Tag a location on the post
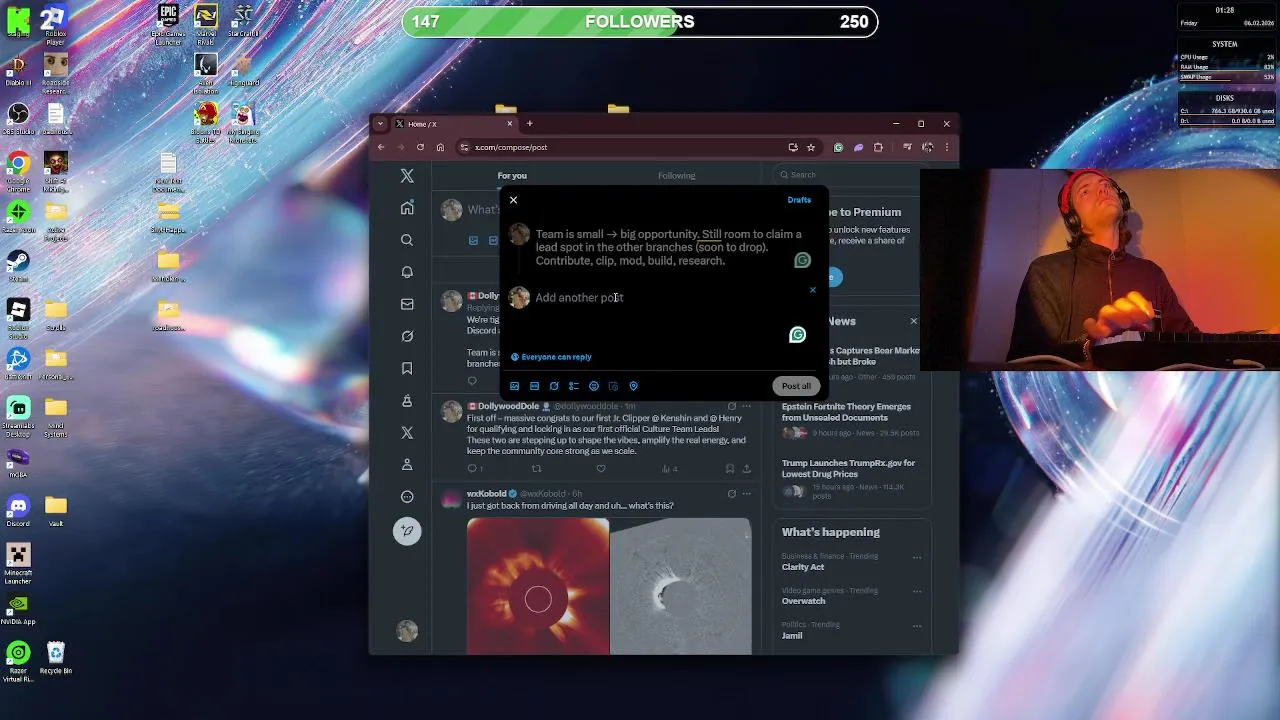1280x720 pixels. coord(633,386)
